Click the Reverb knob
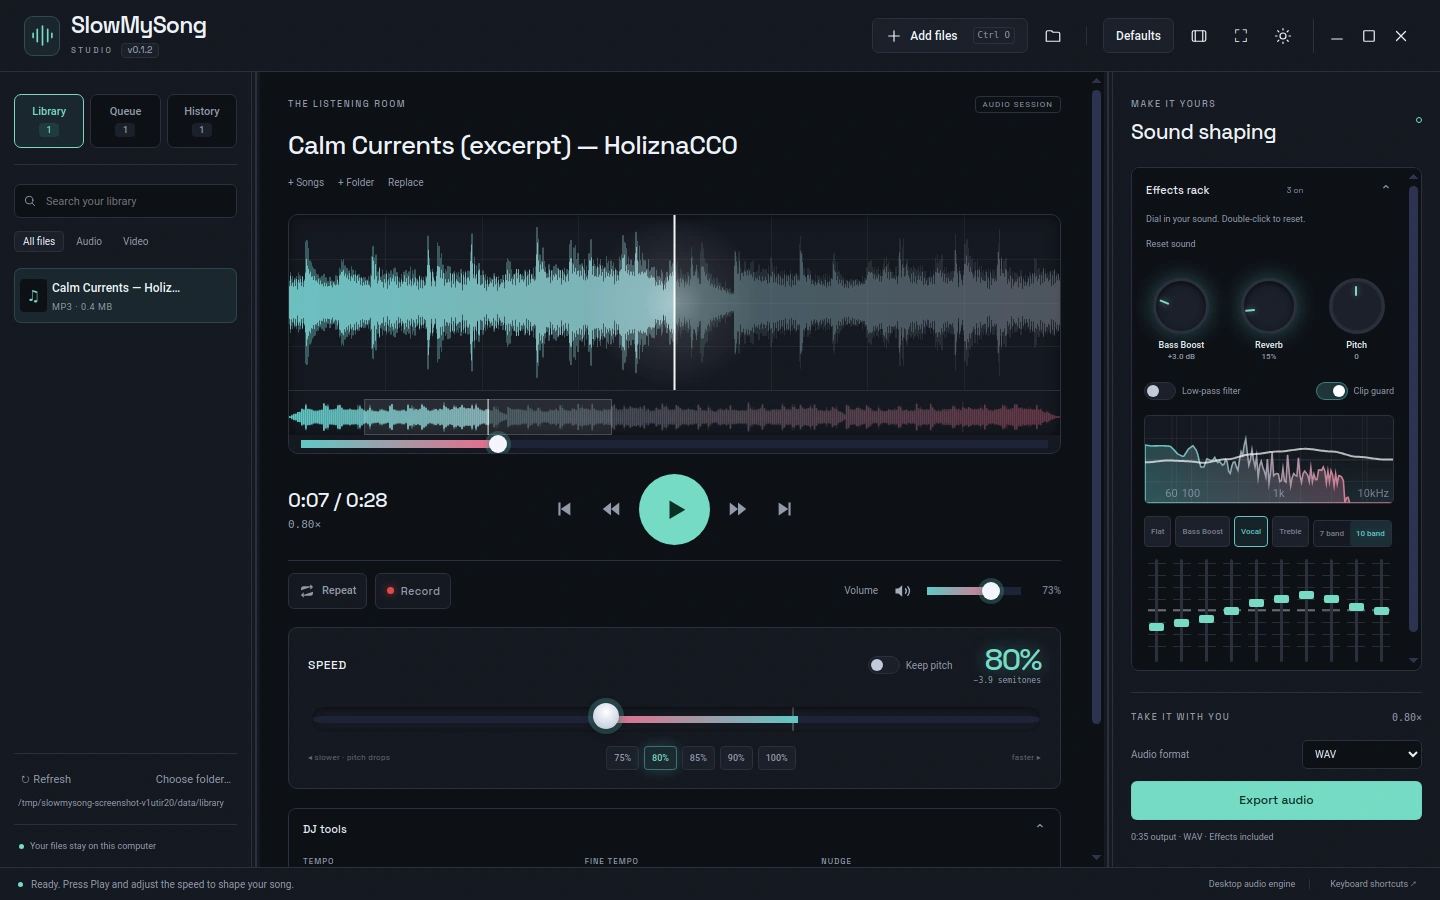 (x=1268, y=306)
